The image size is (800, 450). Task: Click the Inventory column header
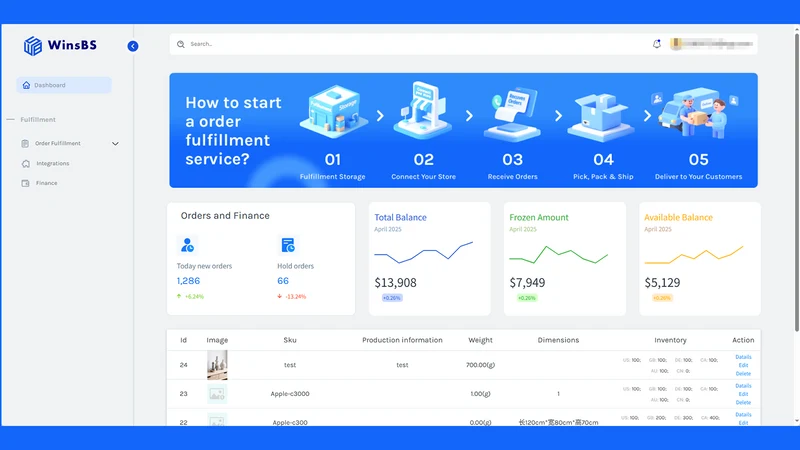(x=670, y=340)
